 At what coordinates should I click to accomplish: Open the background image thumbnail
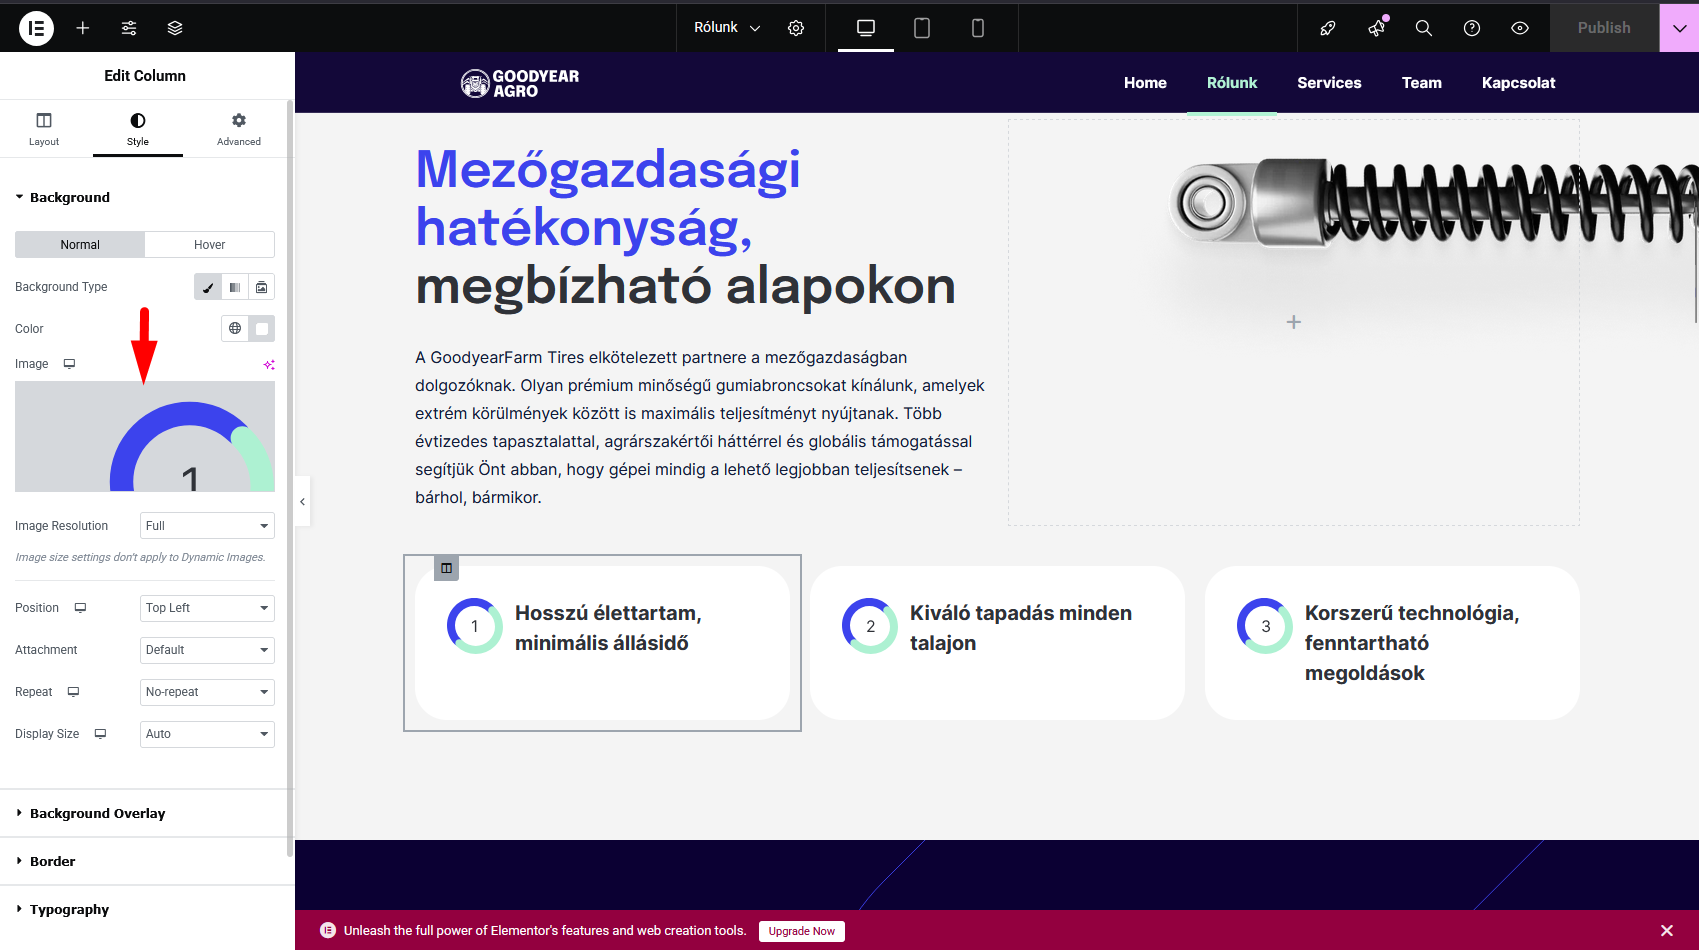pyautogui.click(x=145, y=436)
